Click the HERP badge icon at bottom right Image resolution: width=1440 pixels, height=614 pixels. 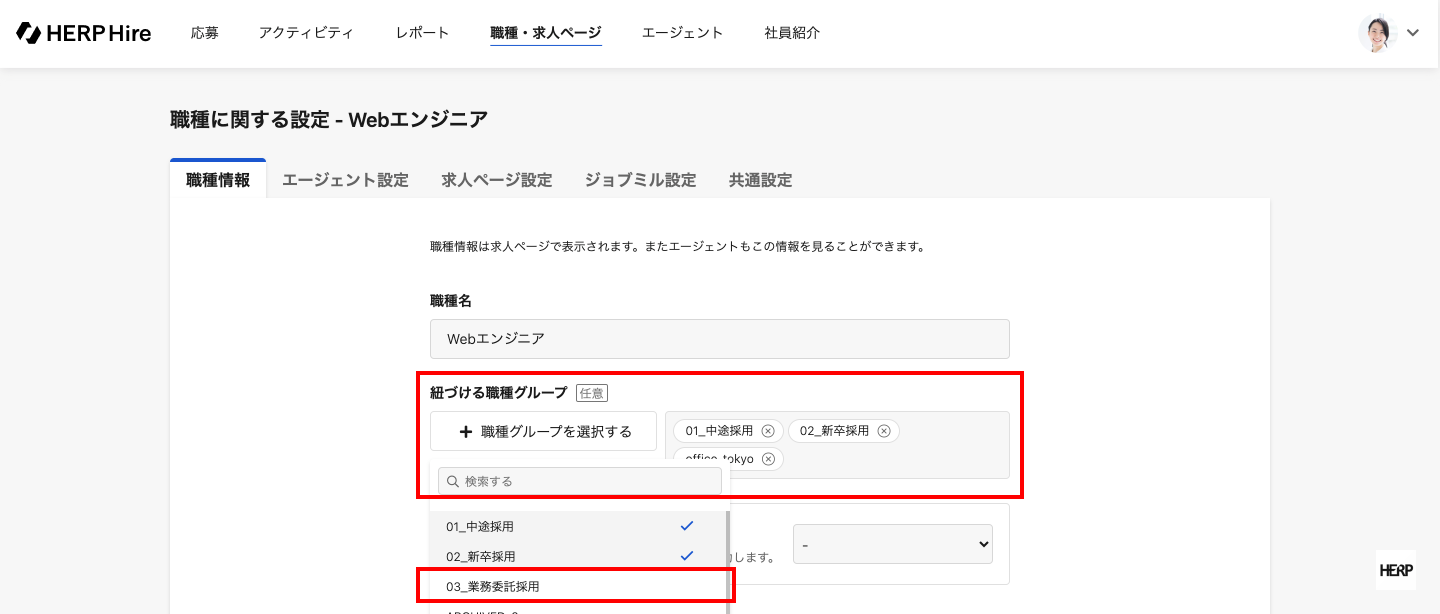pyautogui.click(x=1395, y=570)
